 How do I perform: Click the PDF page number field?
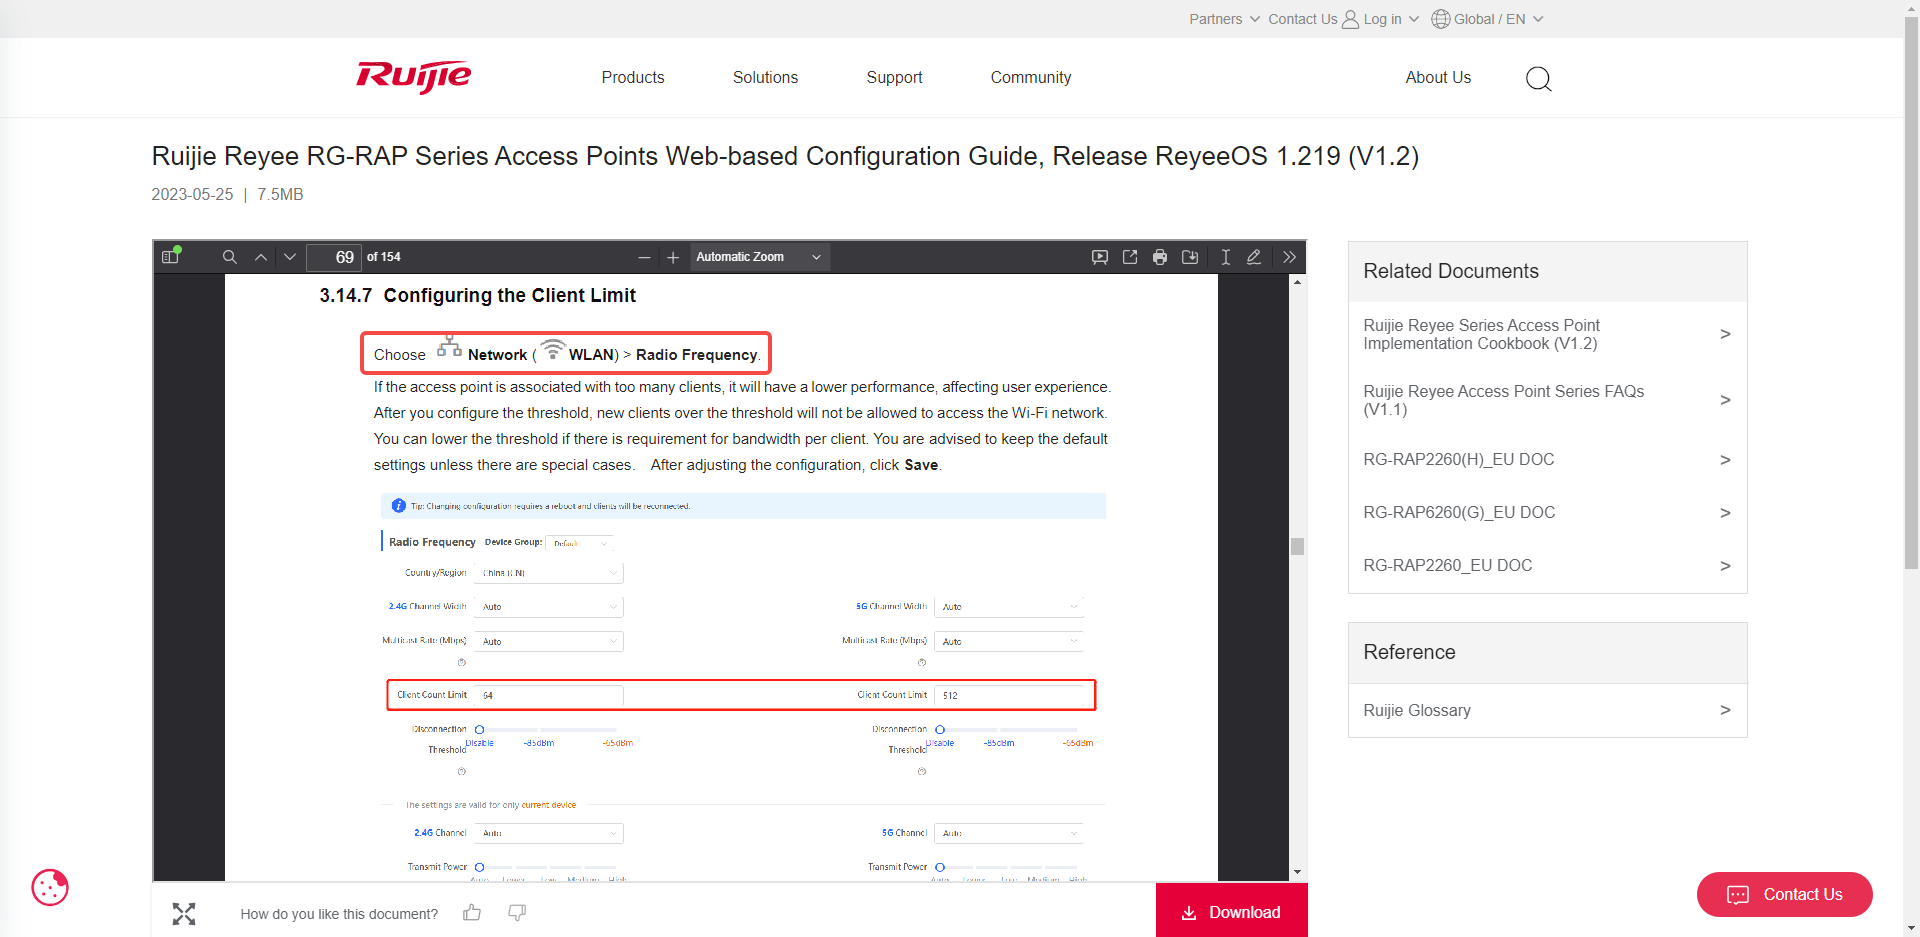point(334,257)
